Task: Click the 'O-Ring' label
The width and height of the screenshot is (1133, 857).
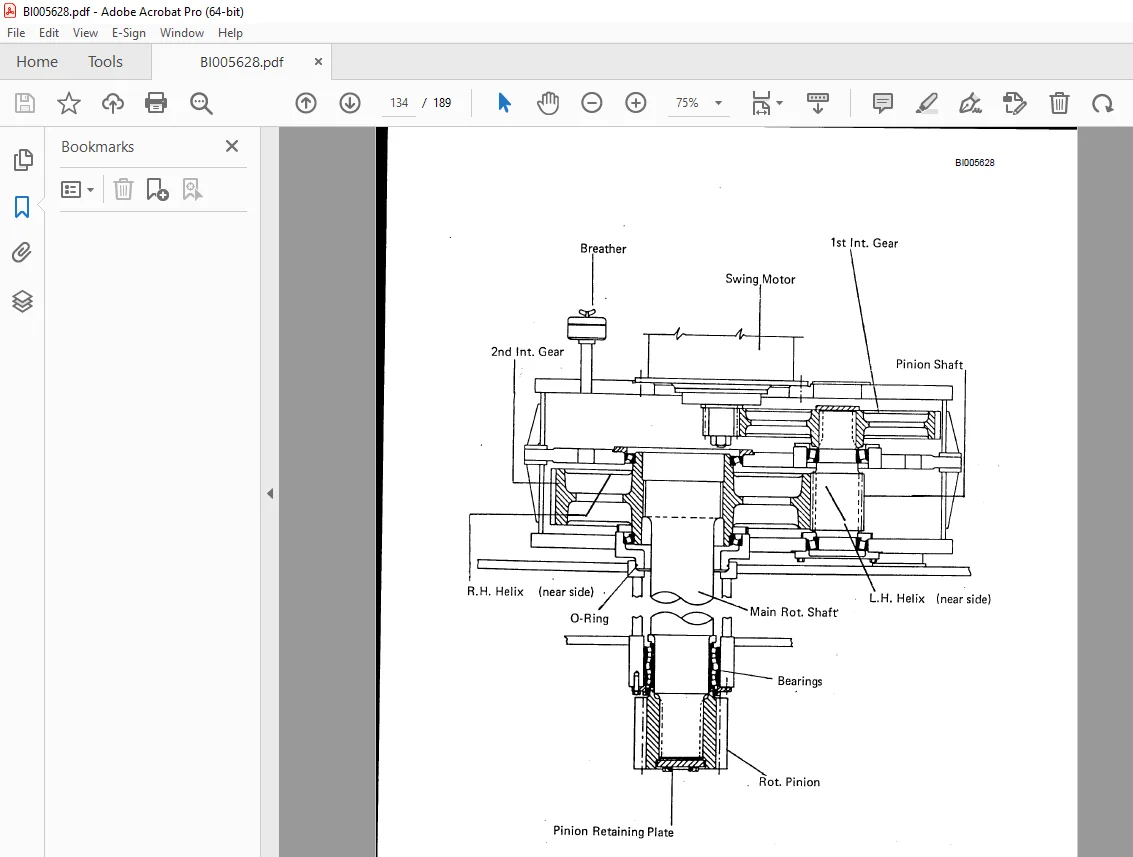Action: tap(590, 619)
